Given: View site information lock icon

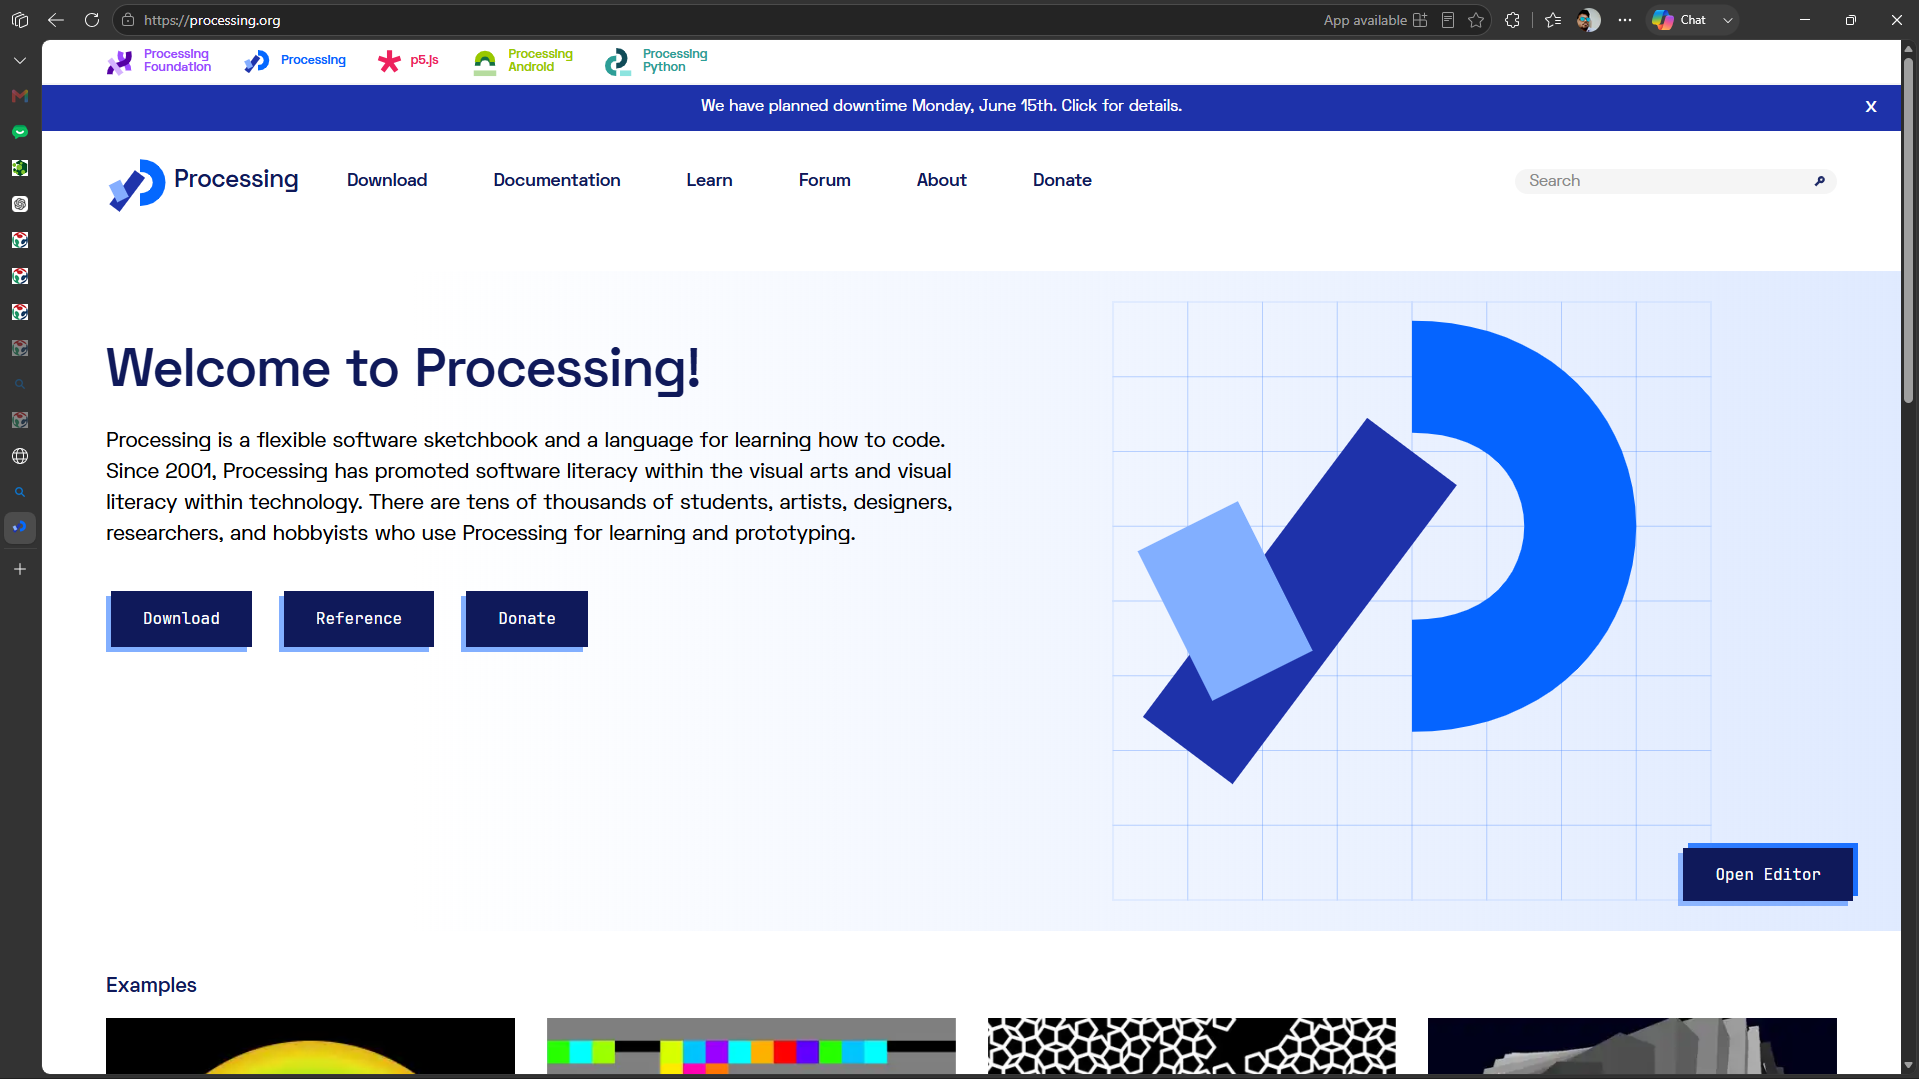Looking at the screenshot, I should tap(128, 20).
